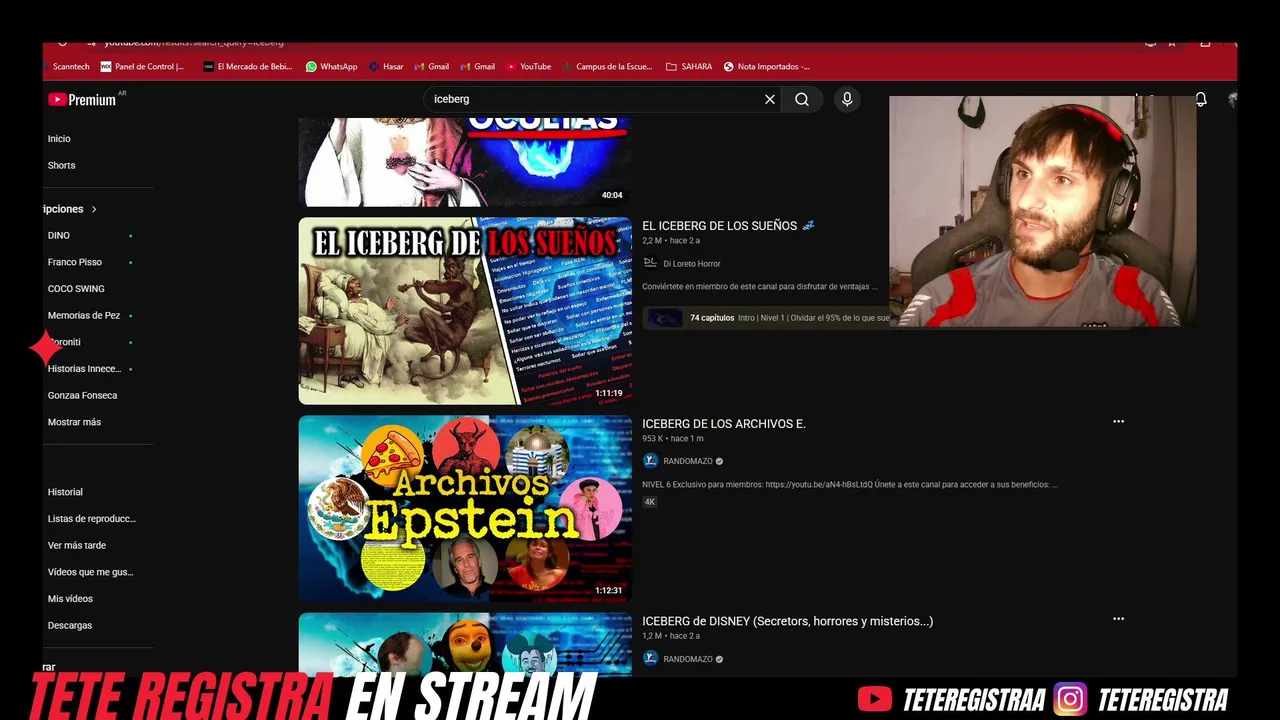Start voice search with the microphone icon

(x=847, y=99)
